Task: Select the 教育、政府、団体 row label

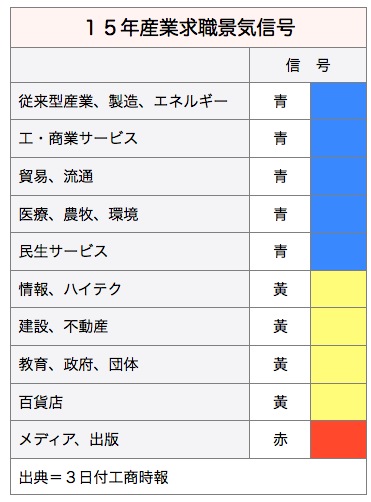Action: tap(78, 365)
